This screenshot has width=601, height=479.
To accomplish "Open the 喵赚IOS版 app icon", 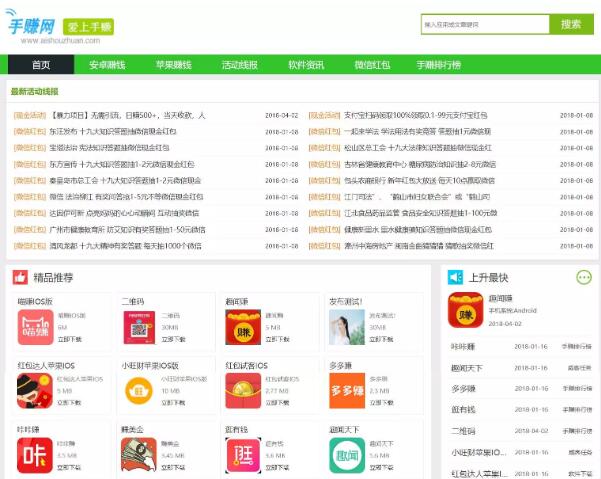I will (x=35, y=327).
